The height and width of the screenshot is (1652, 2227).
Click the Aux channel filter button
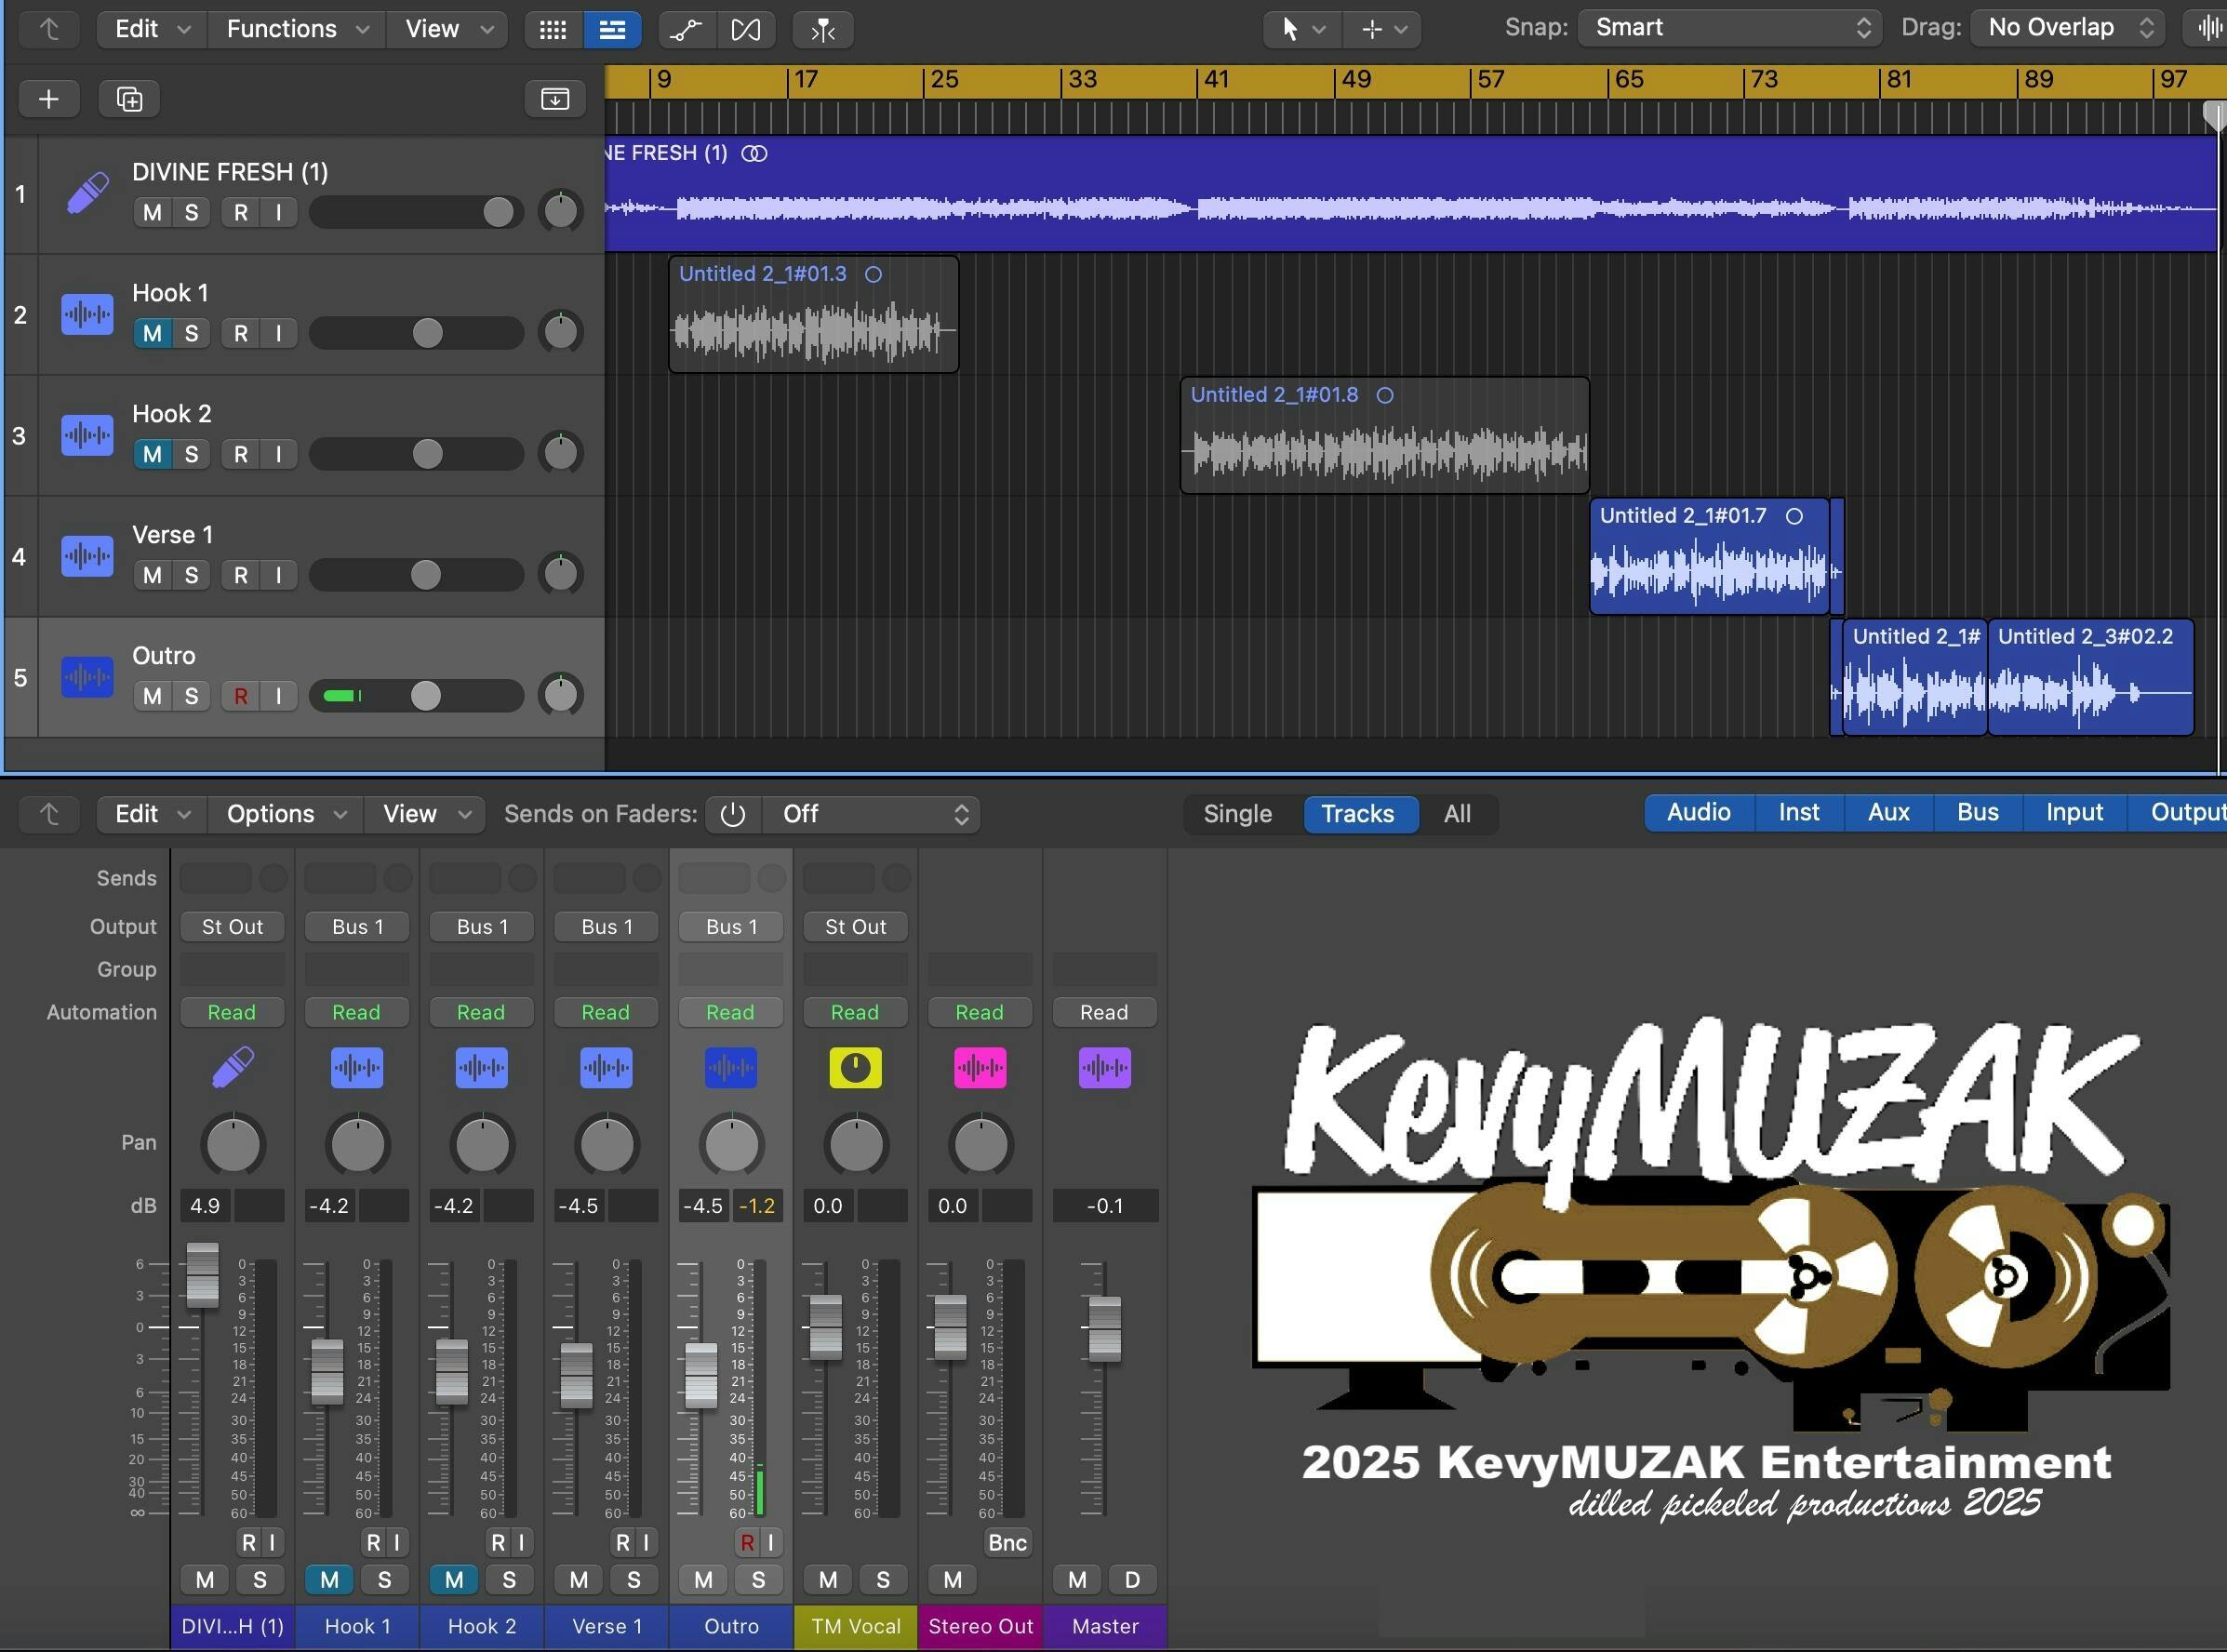(1887, 812)
